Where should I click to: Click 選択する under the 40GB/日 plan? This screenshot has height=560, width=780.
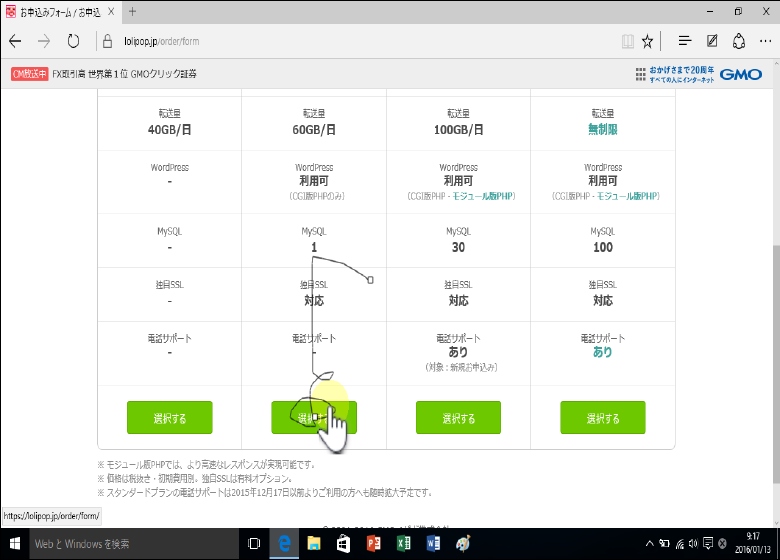pos(170,418)
